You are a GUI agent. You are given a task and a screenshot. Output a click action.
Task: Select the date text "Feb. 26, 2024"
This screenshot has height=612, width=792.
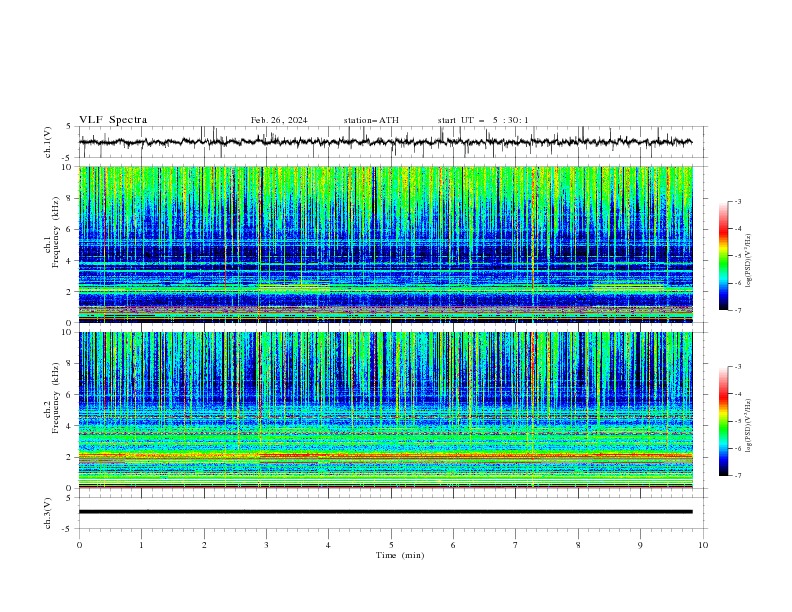pyautogui.click(x=279, y=120)
